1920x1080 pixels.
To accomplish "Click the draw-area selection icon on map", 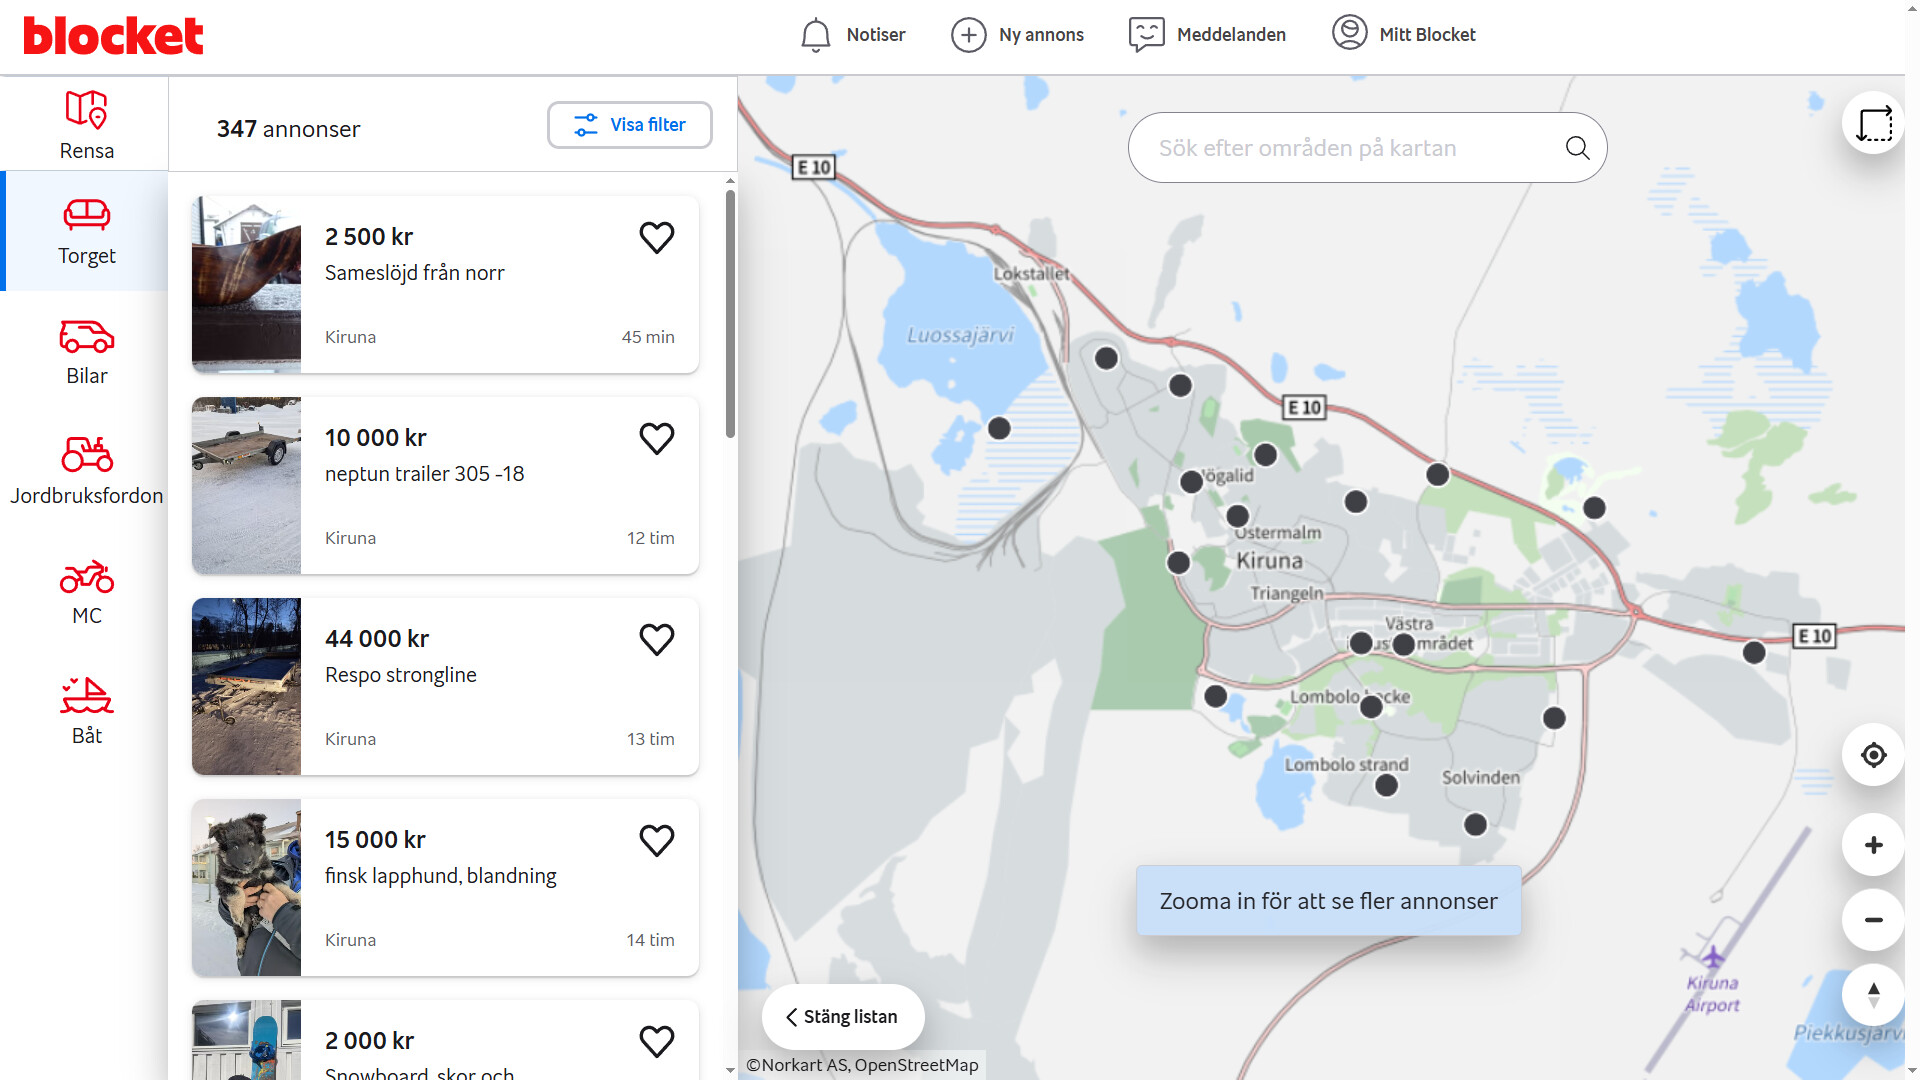I will point(1873,124).
